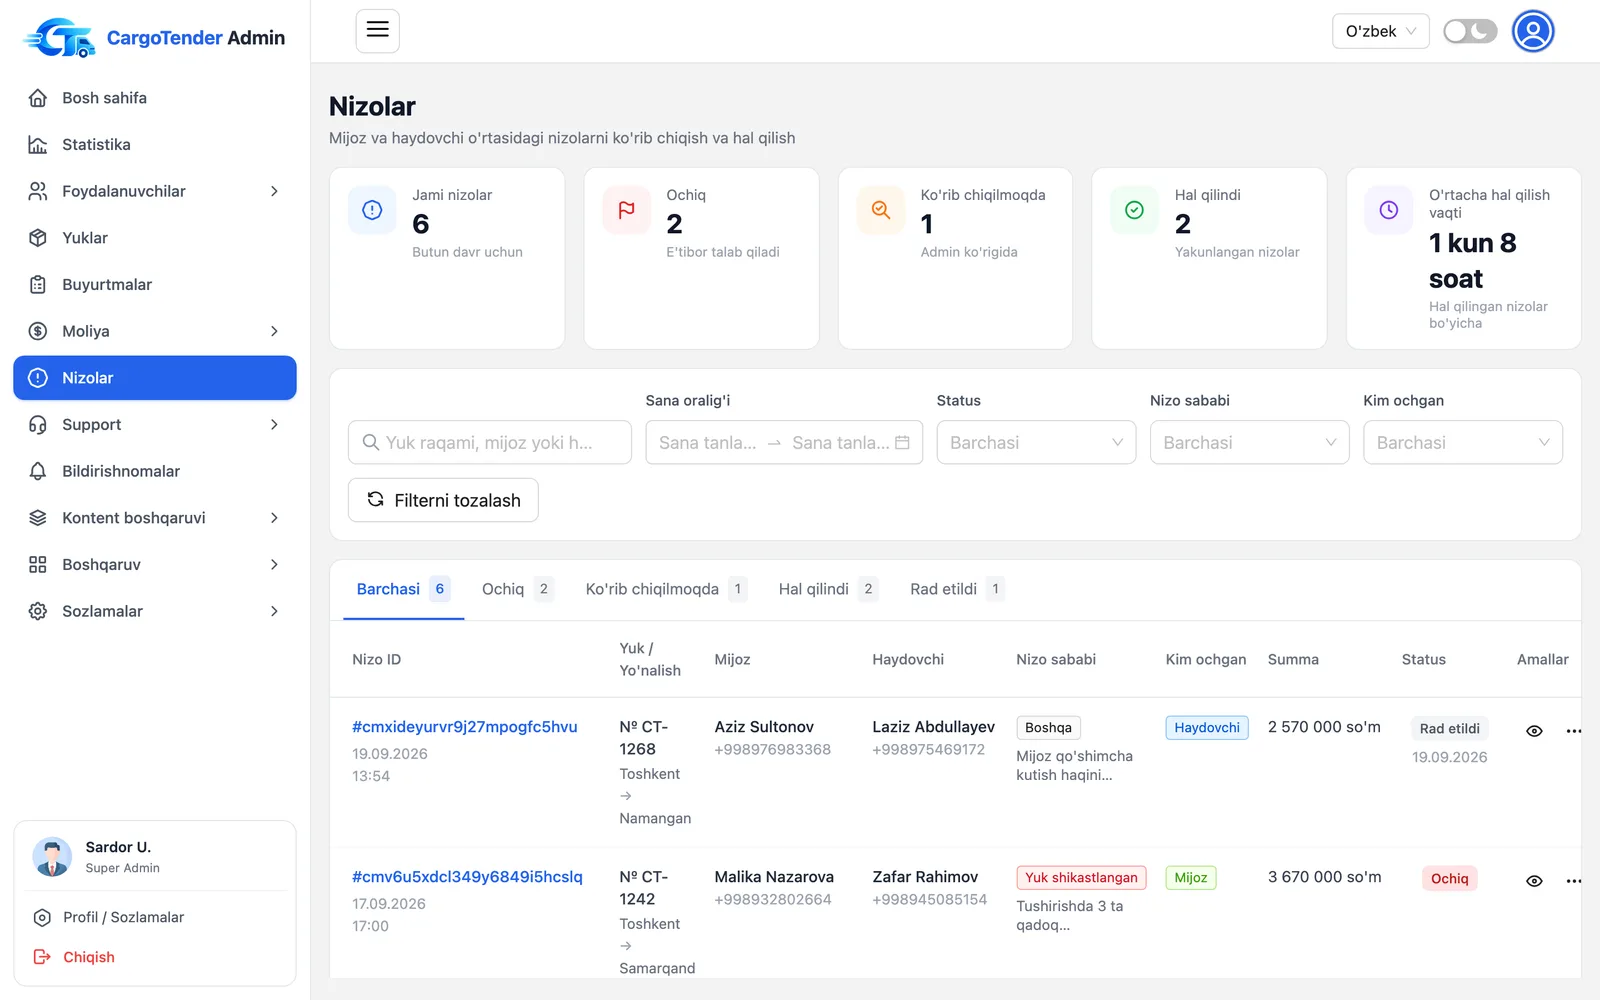Open the O'zbek language dropdown
The image size is (1600, 1000).
pyautogui.click(x=1380, y=31)
